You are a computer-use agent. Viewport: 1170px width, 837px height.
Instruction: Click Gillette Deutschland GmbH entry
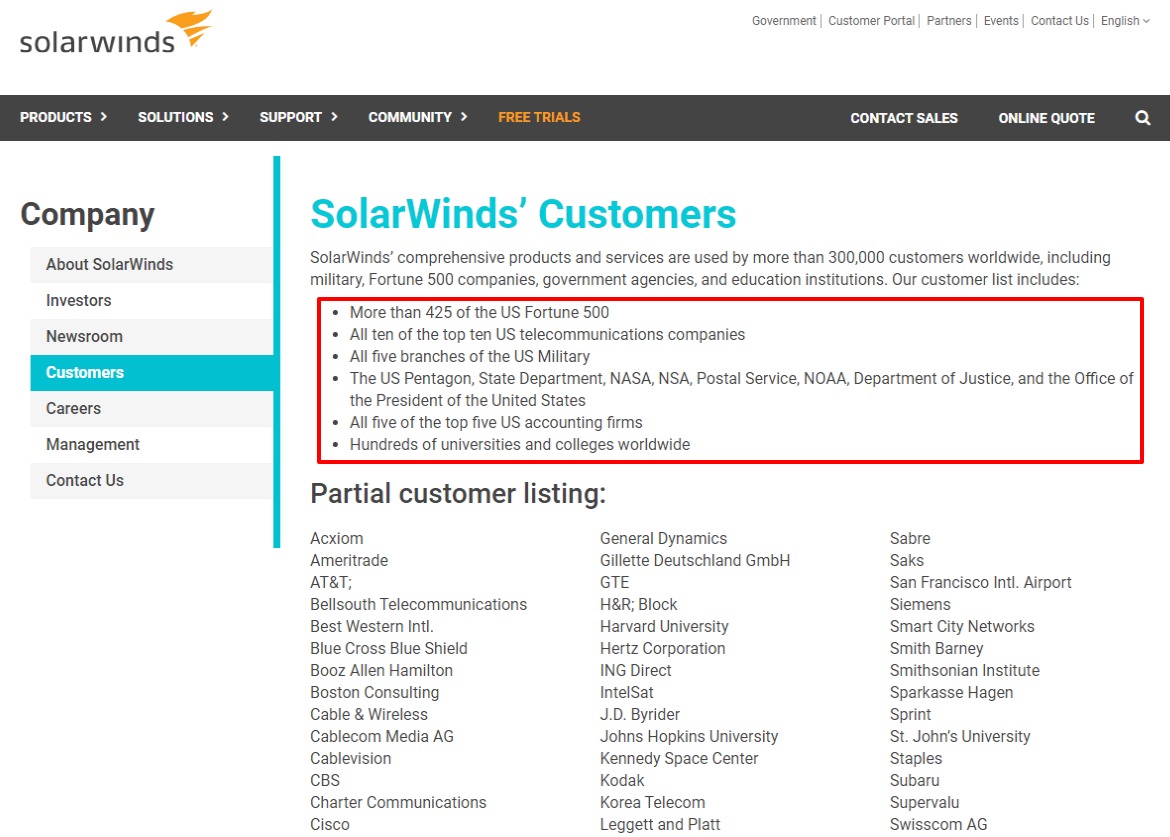point(695,560)
